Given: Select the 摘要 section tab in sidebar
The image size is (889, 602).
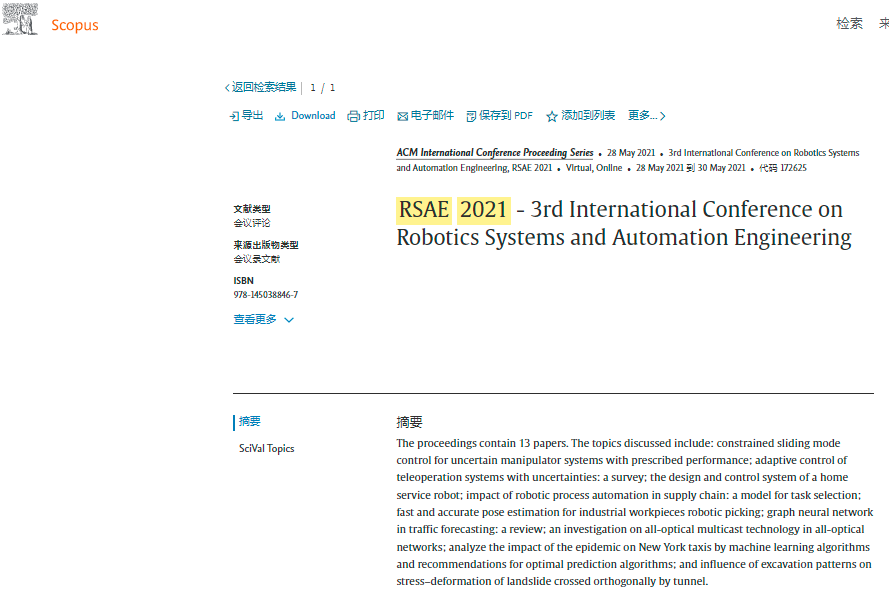Looking at the screenshot, I should (x=249, y=422).
